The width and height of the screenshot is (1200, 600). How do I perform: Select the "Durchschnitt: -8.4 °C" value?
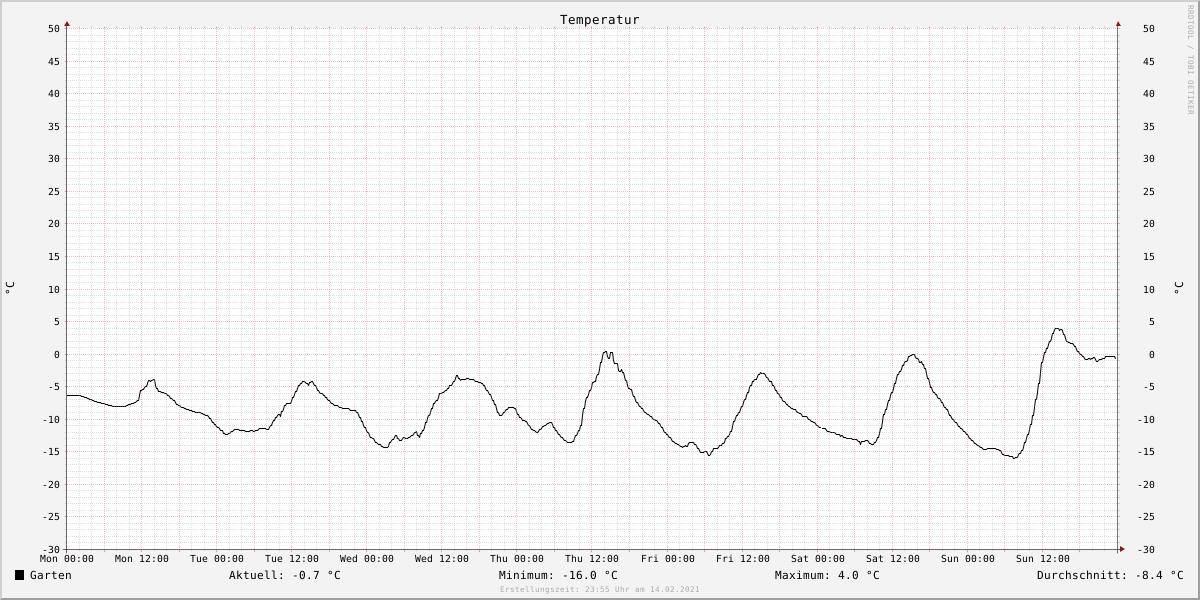1110,575
